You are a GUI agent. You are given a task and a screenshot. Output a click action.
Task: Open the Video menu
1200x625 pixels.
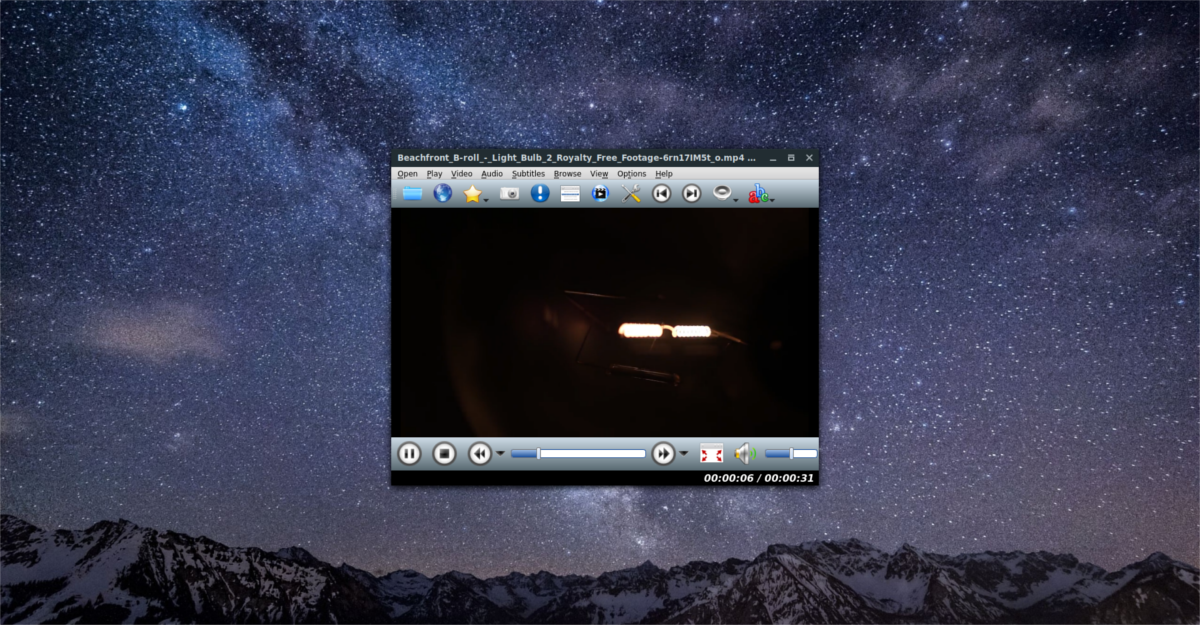[x=461, y=174]
